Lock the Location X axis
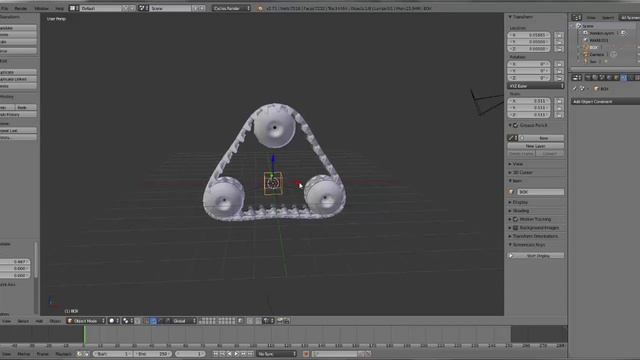This screenshot has width=640, height=360. [x=559, y=35]
